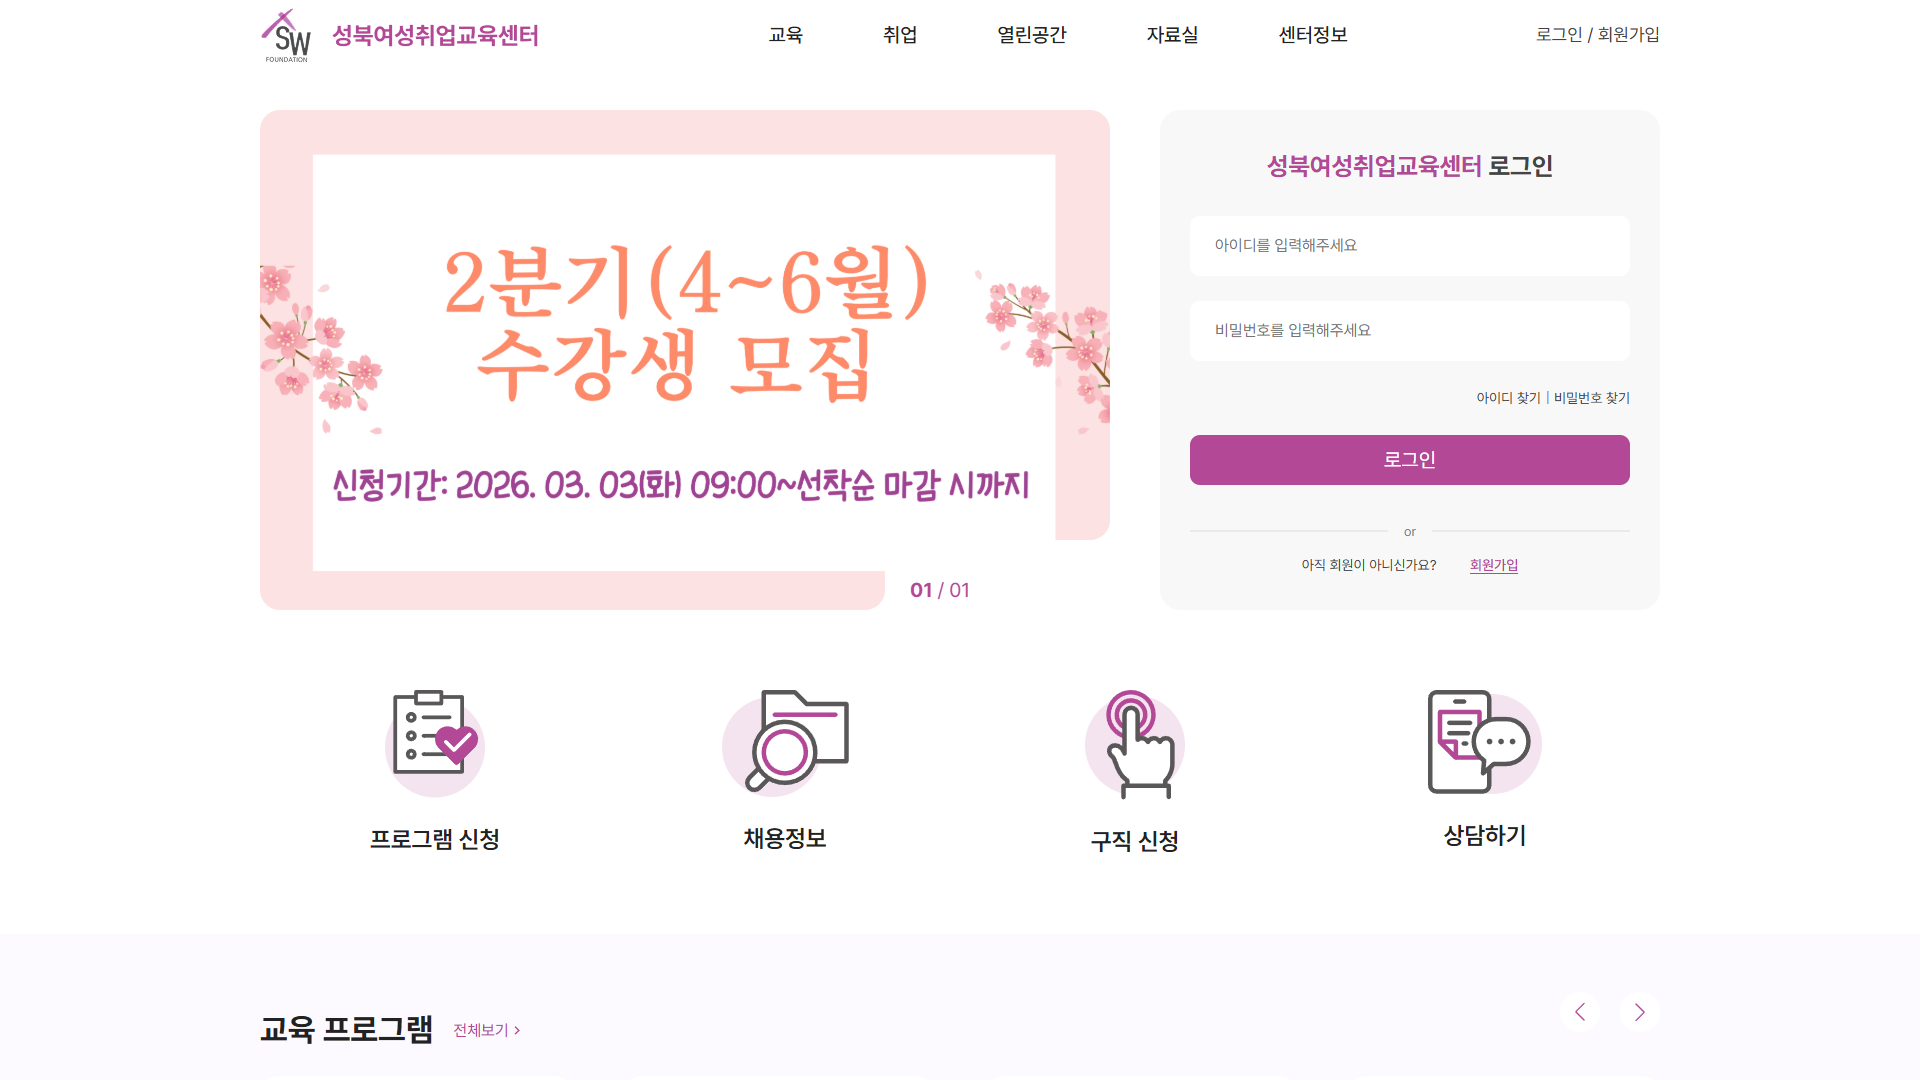
Task: Expand 전체보기 next to 교육 프로그램
Action: pyautogui.click(x=487, y=1030)
